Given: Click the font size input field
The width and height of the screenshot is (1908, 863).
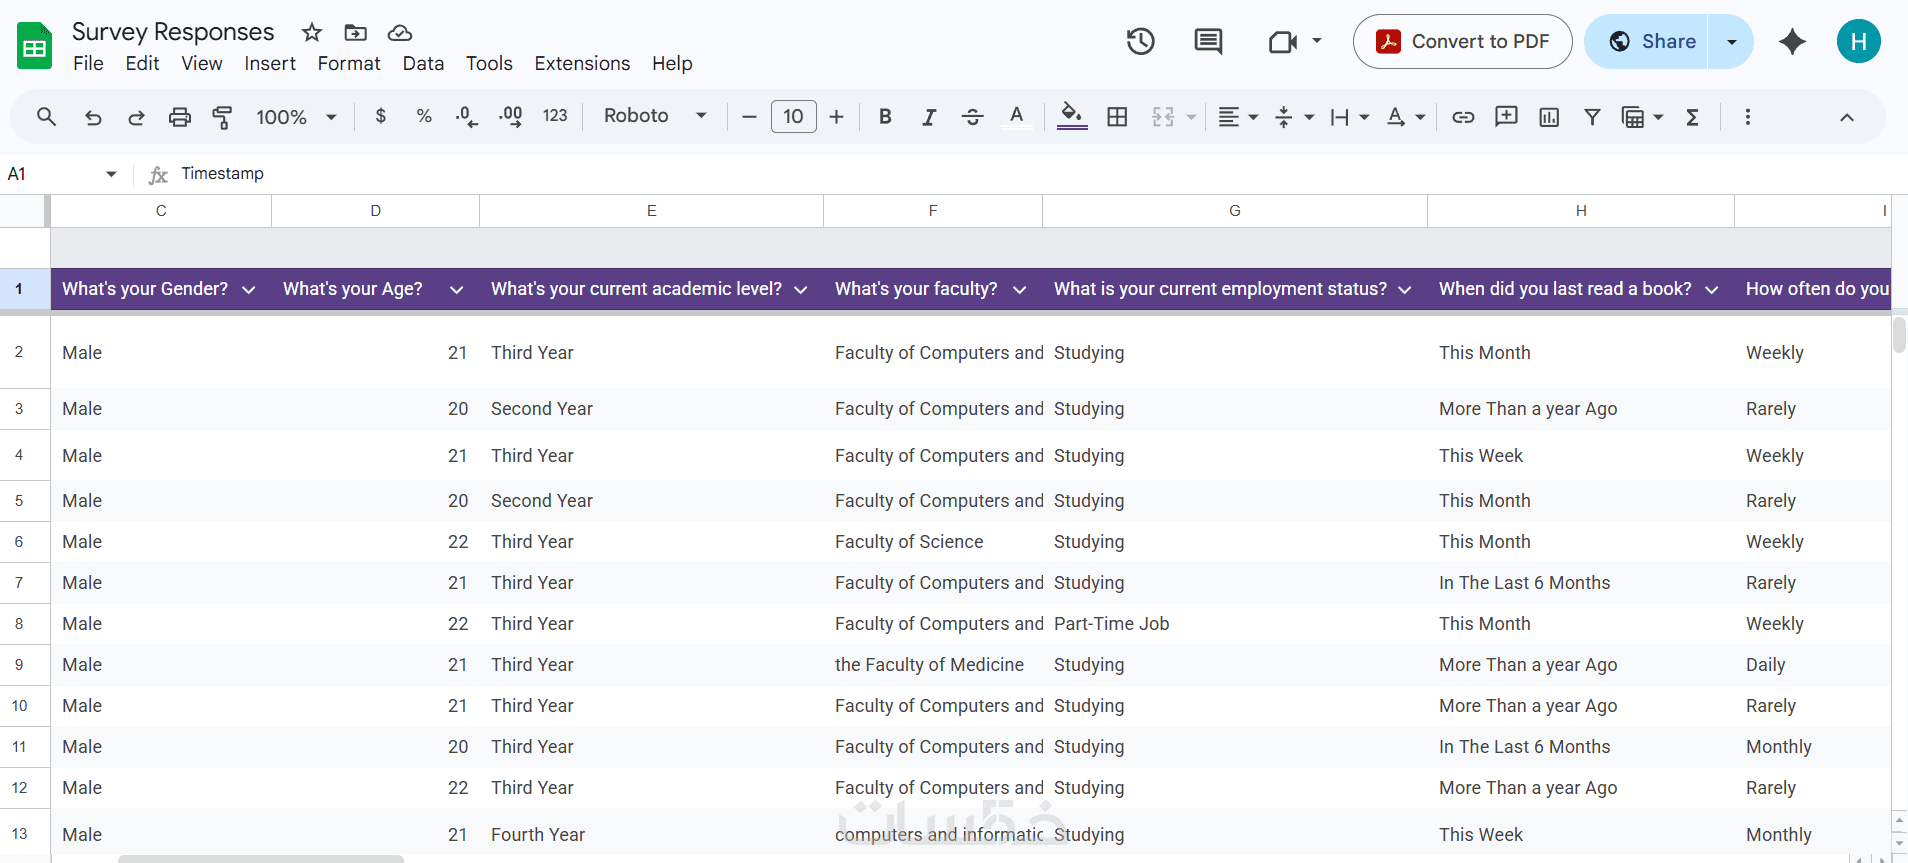Looking at the screenshot, I should pyautogui.click(x=793, y=117).
